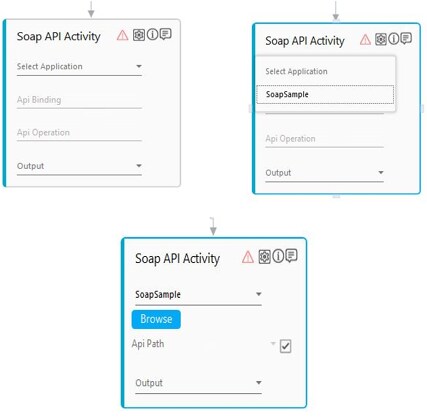
Task: Expand Output dropdown in top-right card
Action: point(324,173)
